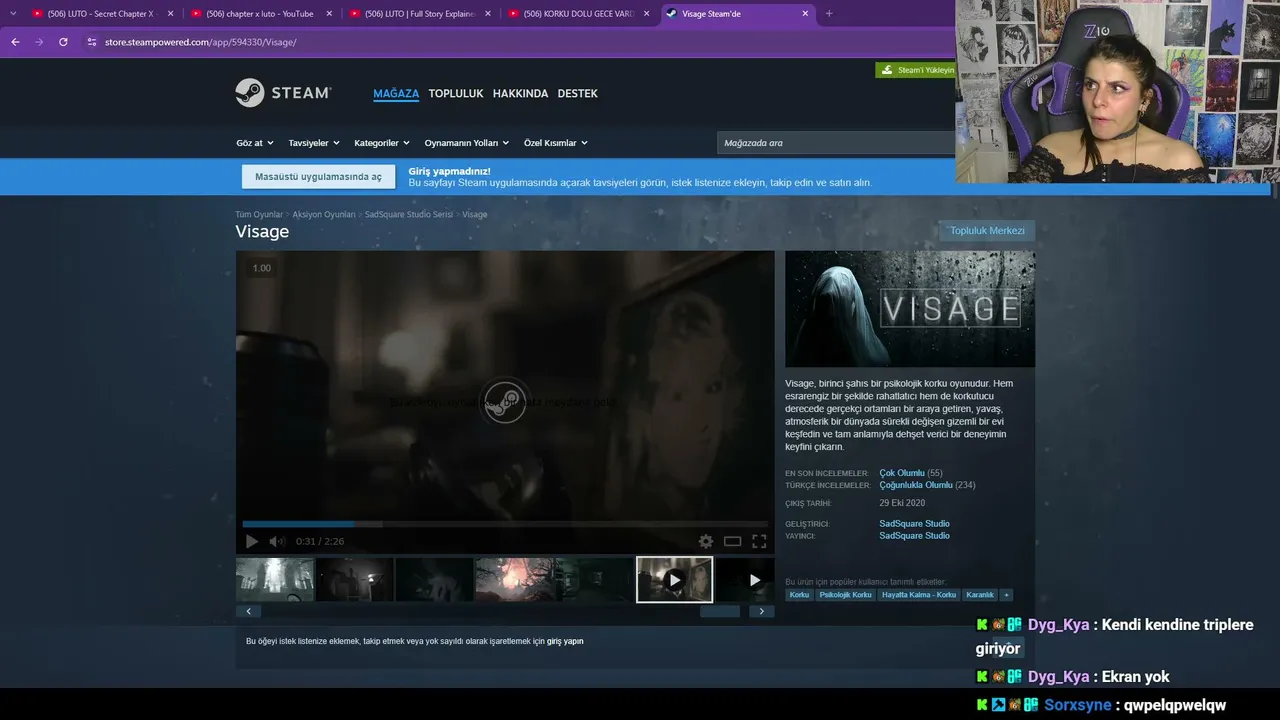Close the 'LUTO | Full Story Explained' tab
This screenshot has height=720, width=1280.
point(488,14)
